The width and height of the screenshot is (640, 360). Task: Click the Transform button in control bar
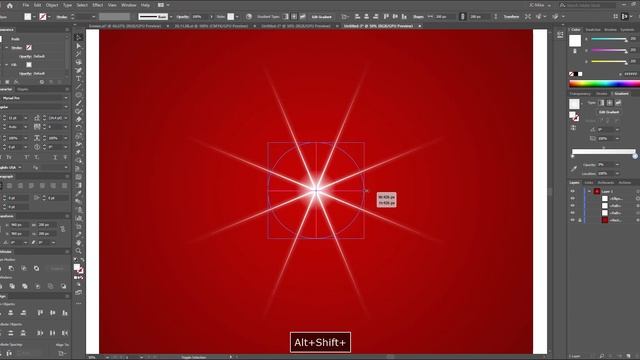click(x=511, y=17)
